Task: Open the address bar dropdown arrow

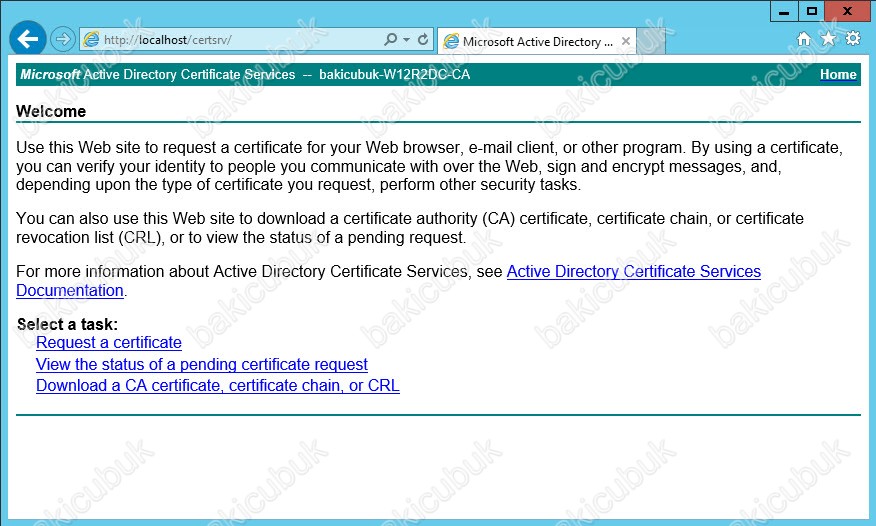Action: (407, 40)
